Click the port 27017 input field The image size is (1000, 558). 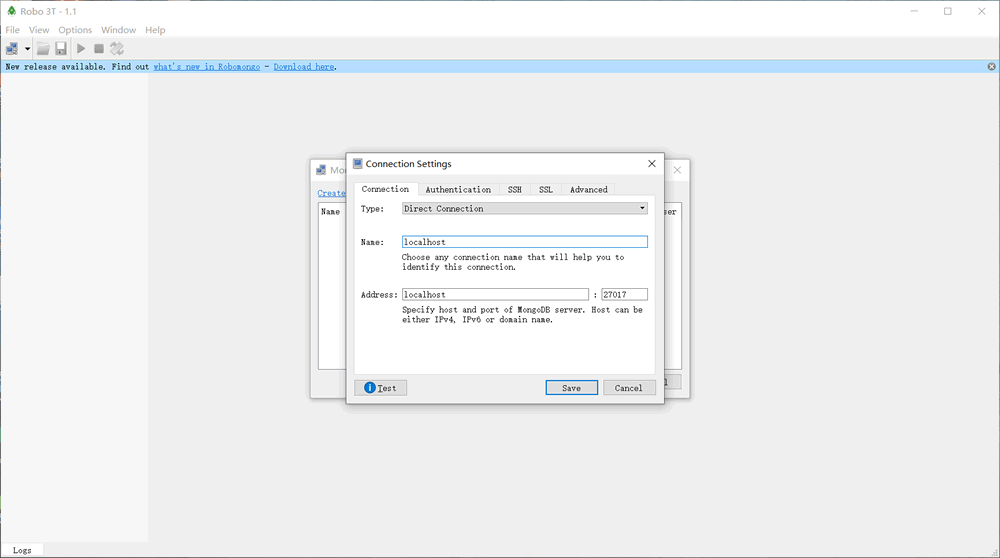[x=624, y=295]
